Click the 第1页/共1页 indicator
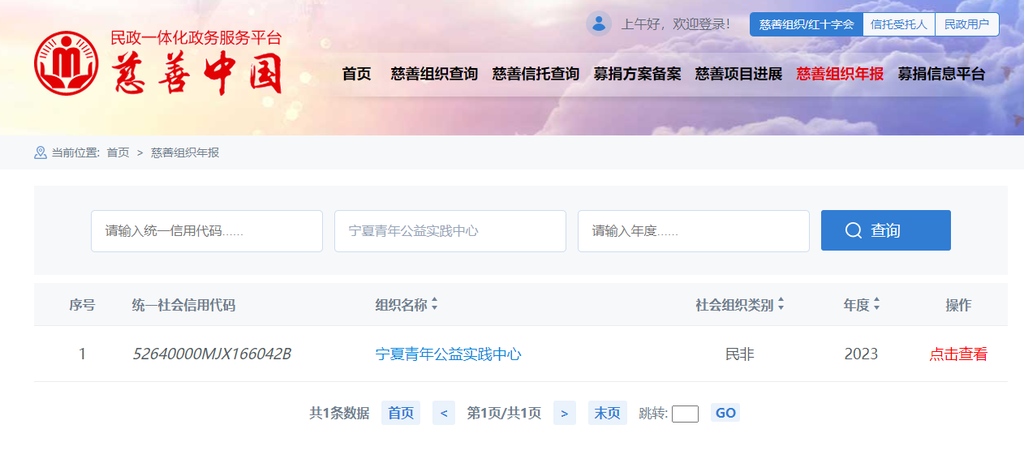The image size is (1024, 472). tap(504, 413)
